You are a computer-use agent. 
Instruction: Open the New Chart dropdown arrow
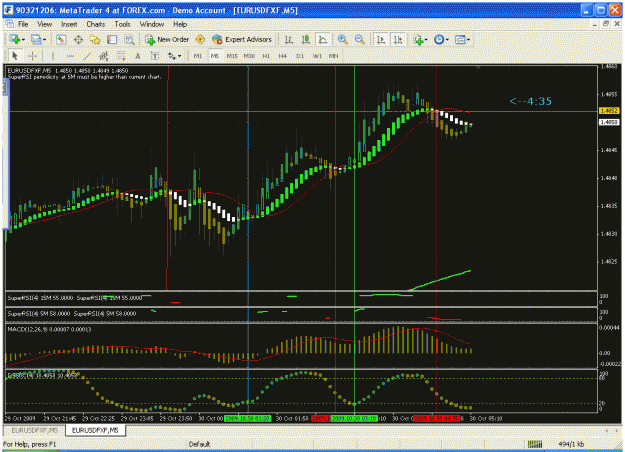tap(23, 39)
